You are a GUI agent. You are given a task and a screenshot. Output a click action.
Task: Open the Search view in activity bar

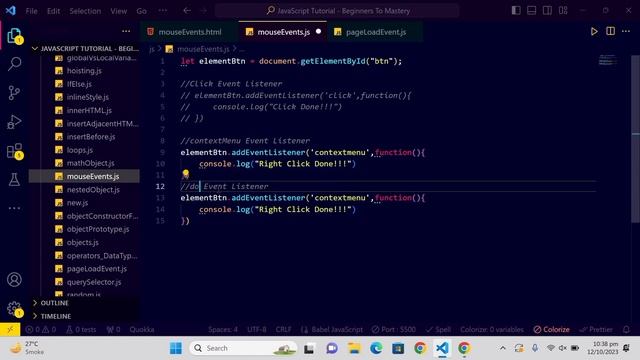tap(15, 64)
